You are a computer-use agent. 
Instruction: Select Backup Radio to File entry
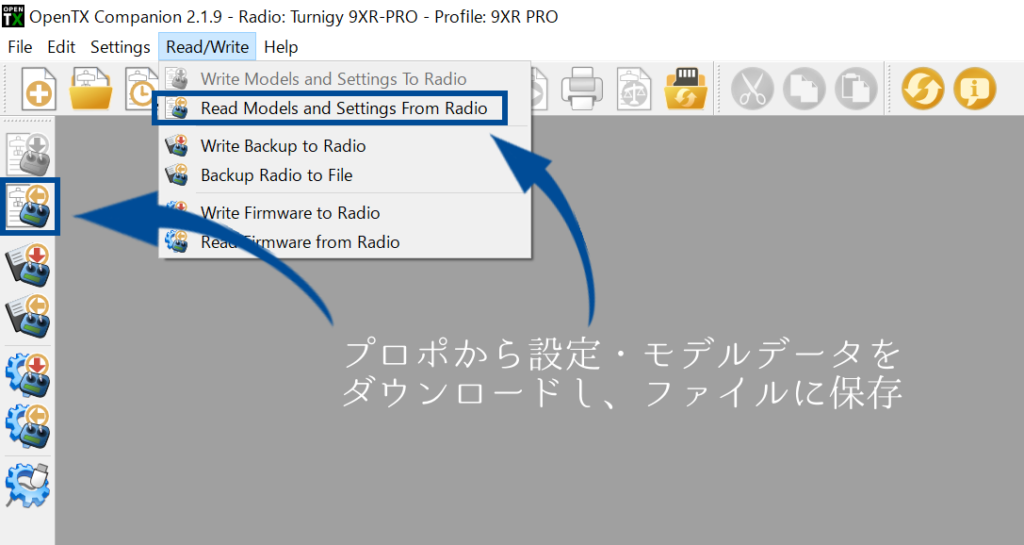point(345,175)
